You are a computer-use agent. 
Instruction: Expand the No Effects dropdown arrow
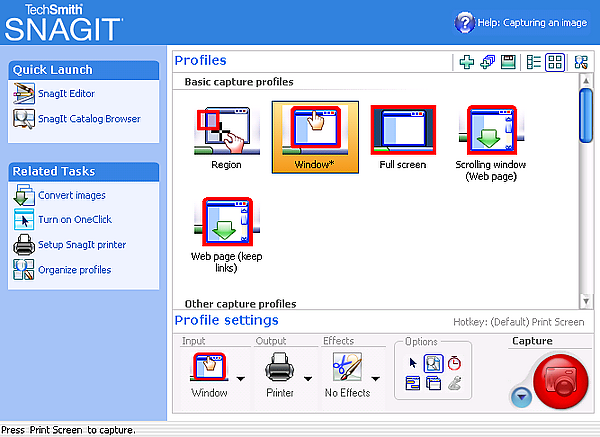coord(375,379)
